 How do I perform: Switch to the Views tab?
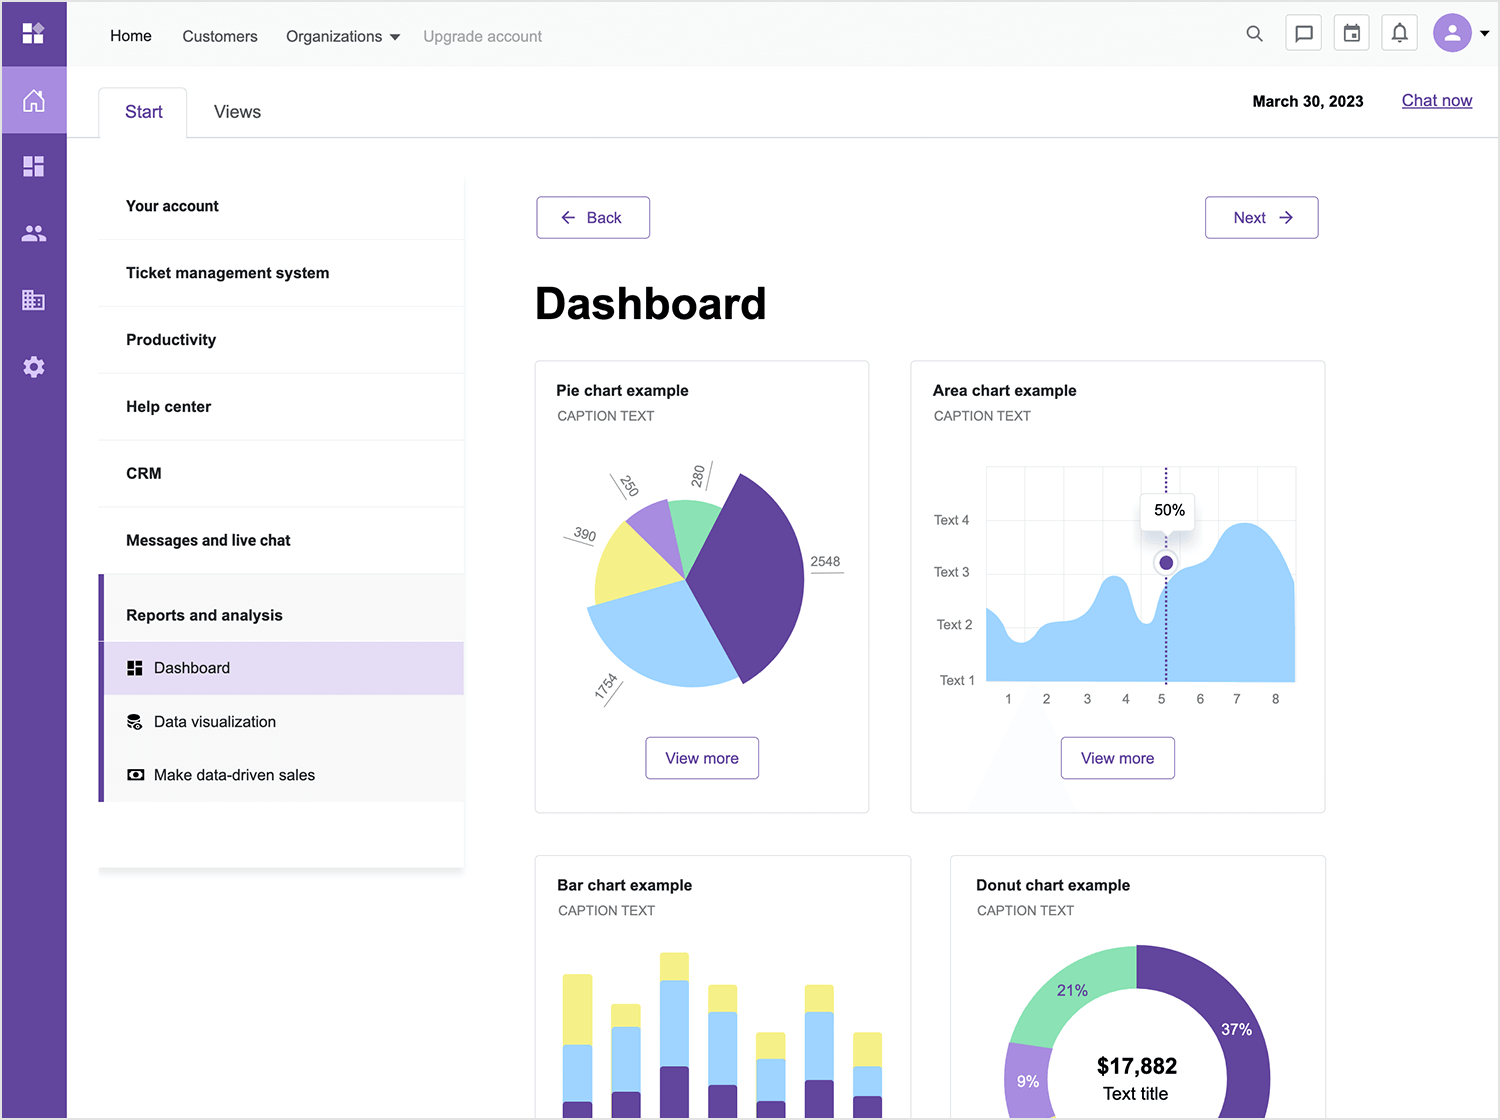[x=237, y=112]
